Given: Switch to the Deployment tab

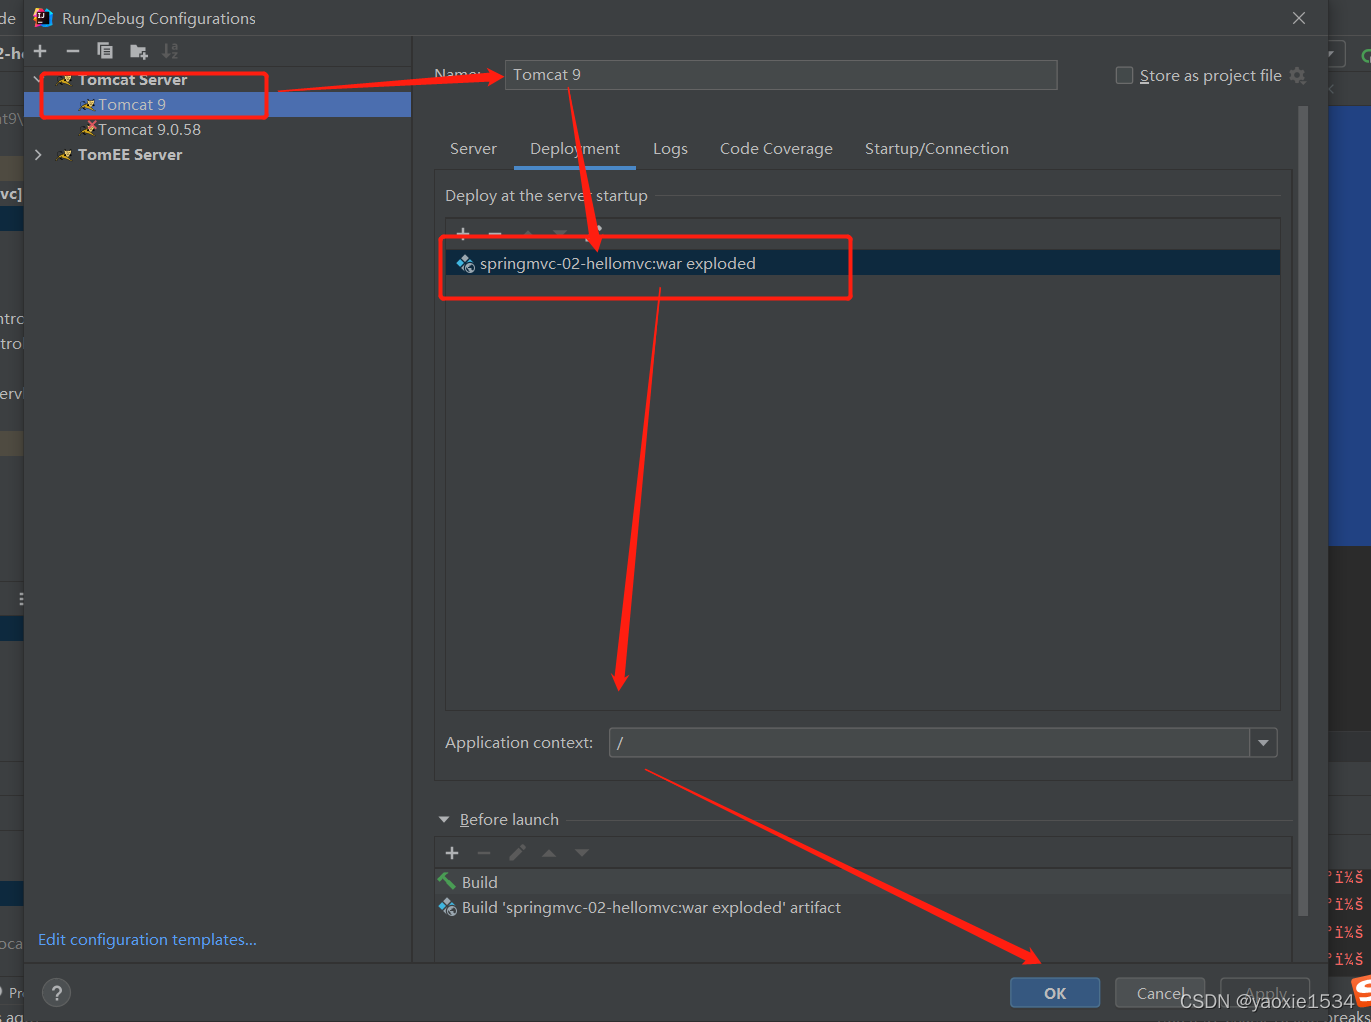Looking at the screenshot, I should [575, 149].
